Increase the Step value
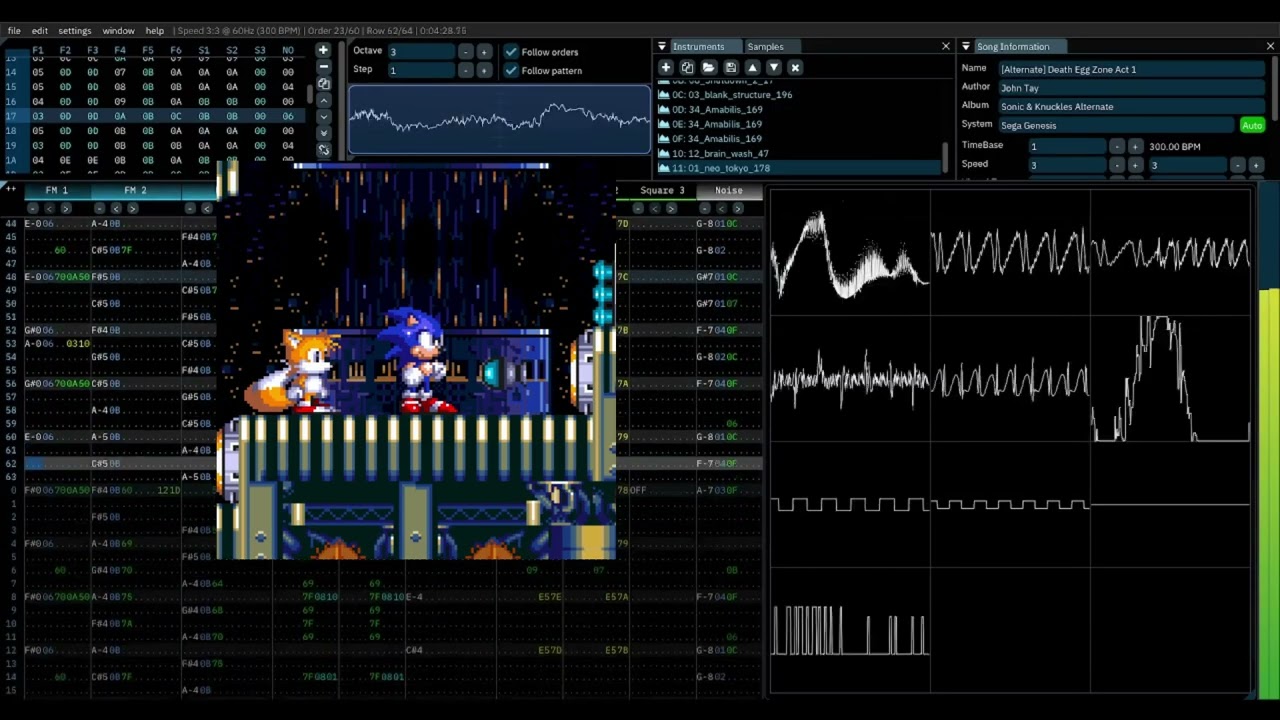The height and width of the screenshot is (720, 1280). [x=484, y=71]
